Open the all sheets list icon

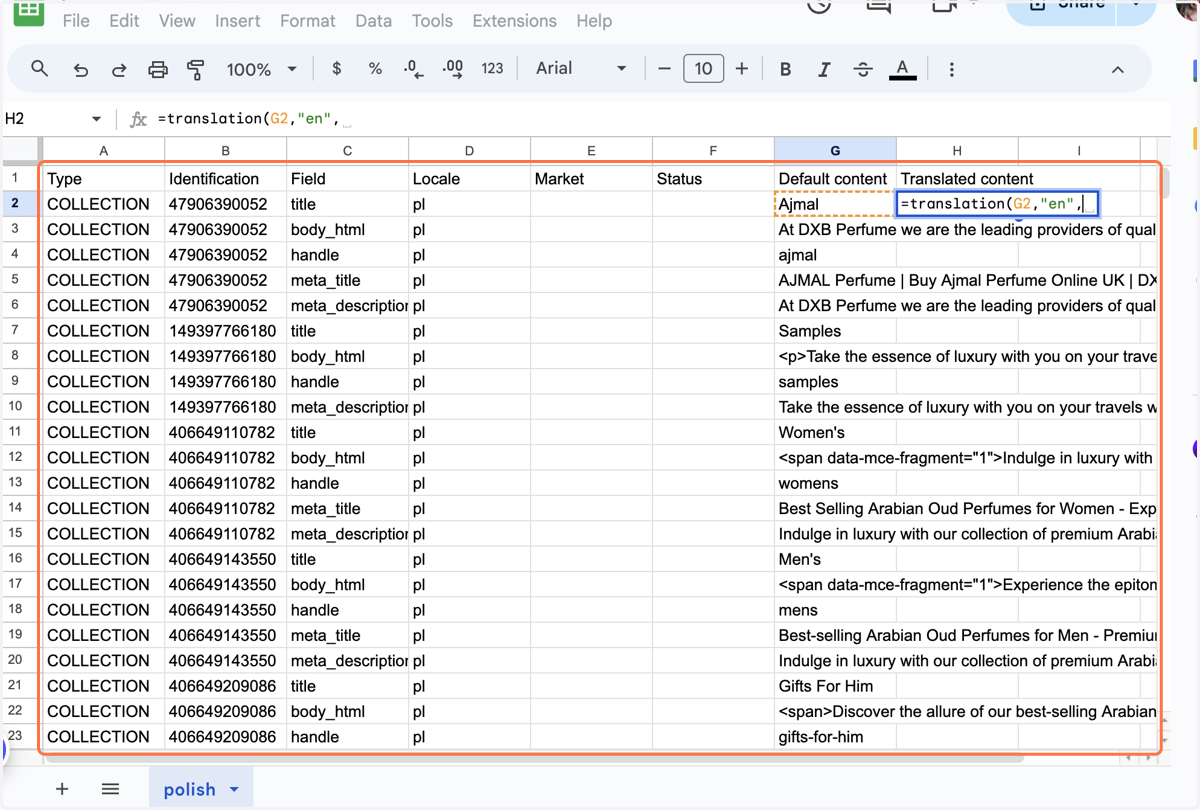pos(110,789)
